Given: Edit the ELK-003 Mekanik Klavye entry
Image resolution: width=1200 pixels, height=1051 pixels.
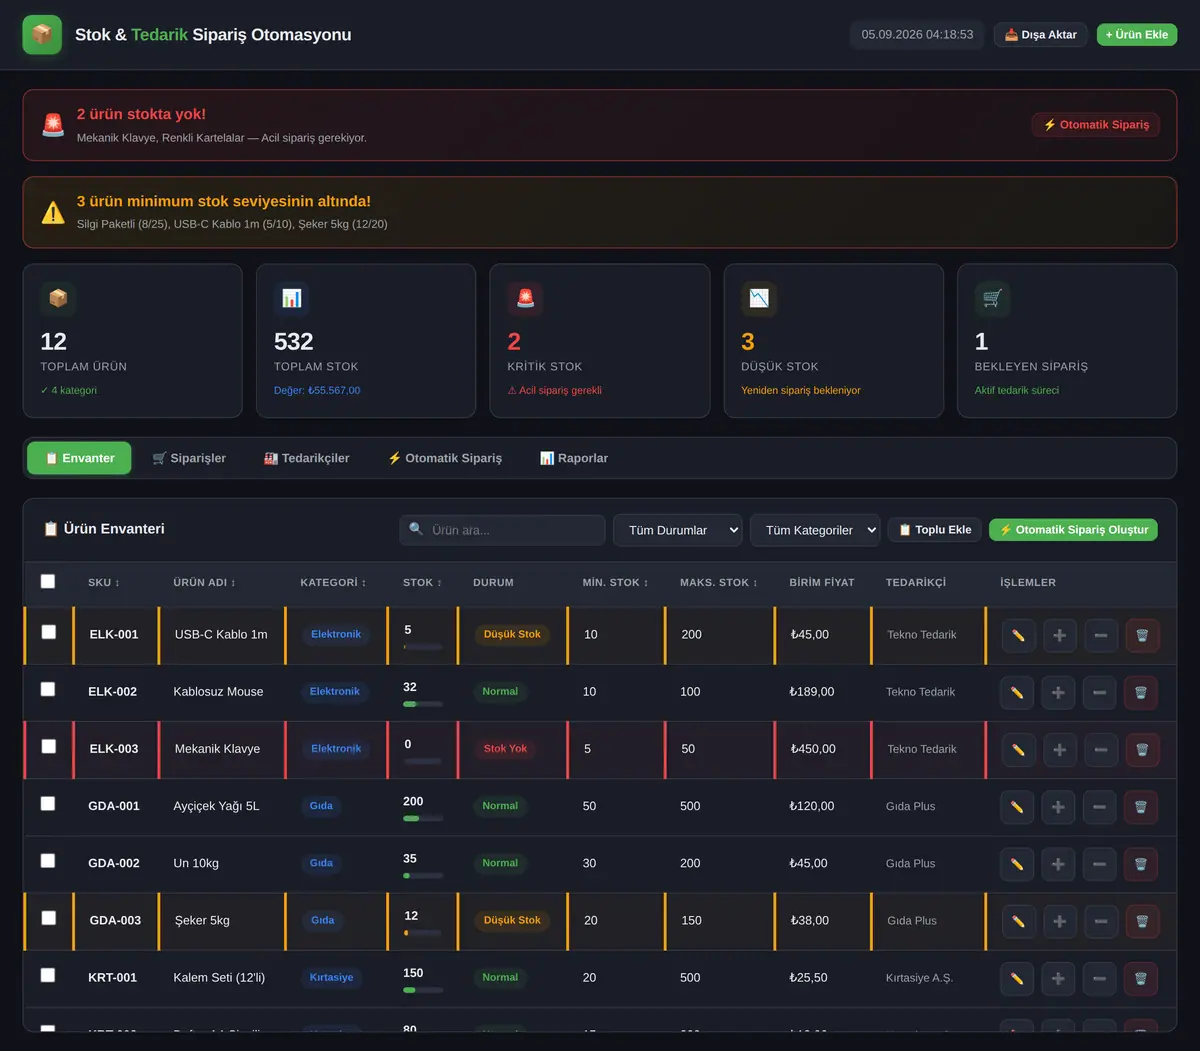Looking at the screenshot, I should (x=1018, y=749).
